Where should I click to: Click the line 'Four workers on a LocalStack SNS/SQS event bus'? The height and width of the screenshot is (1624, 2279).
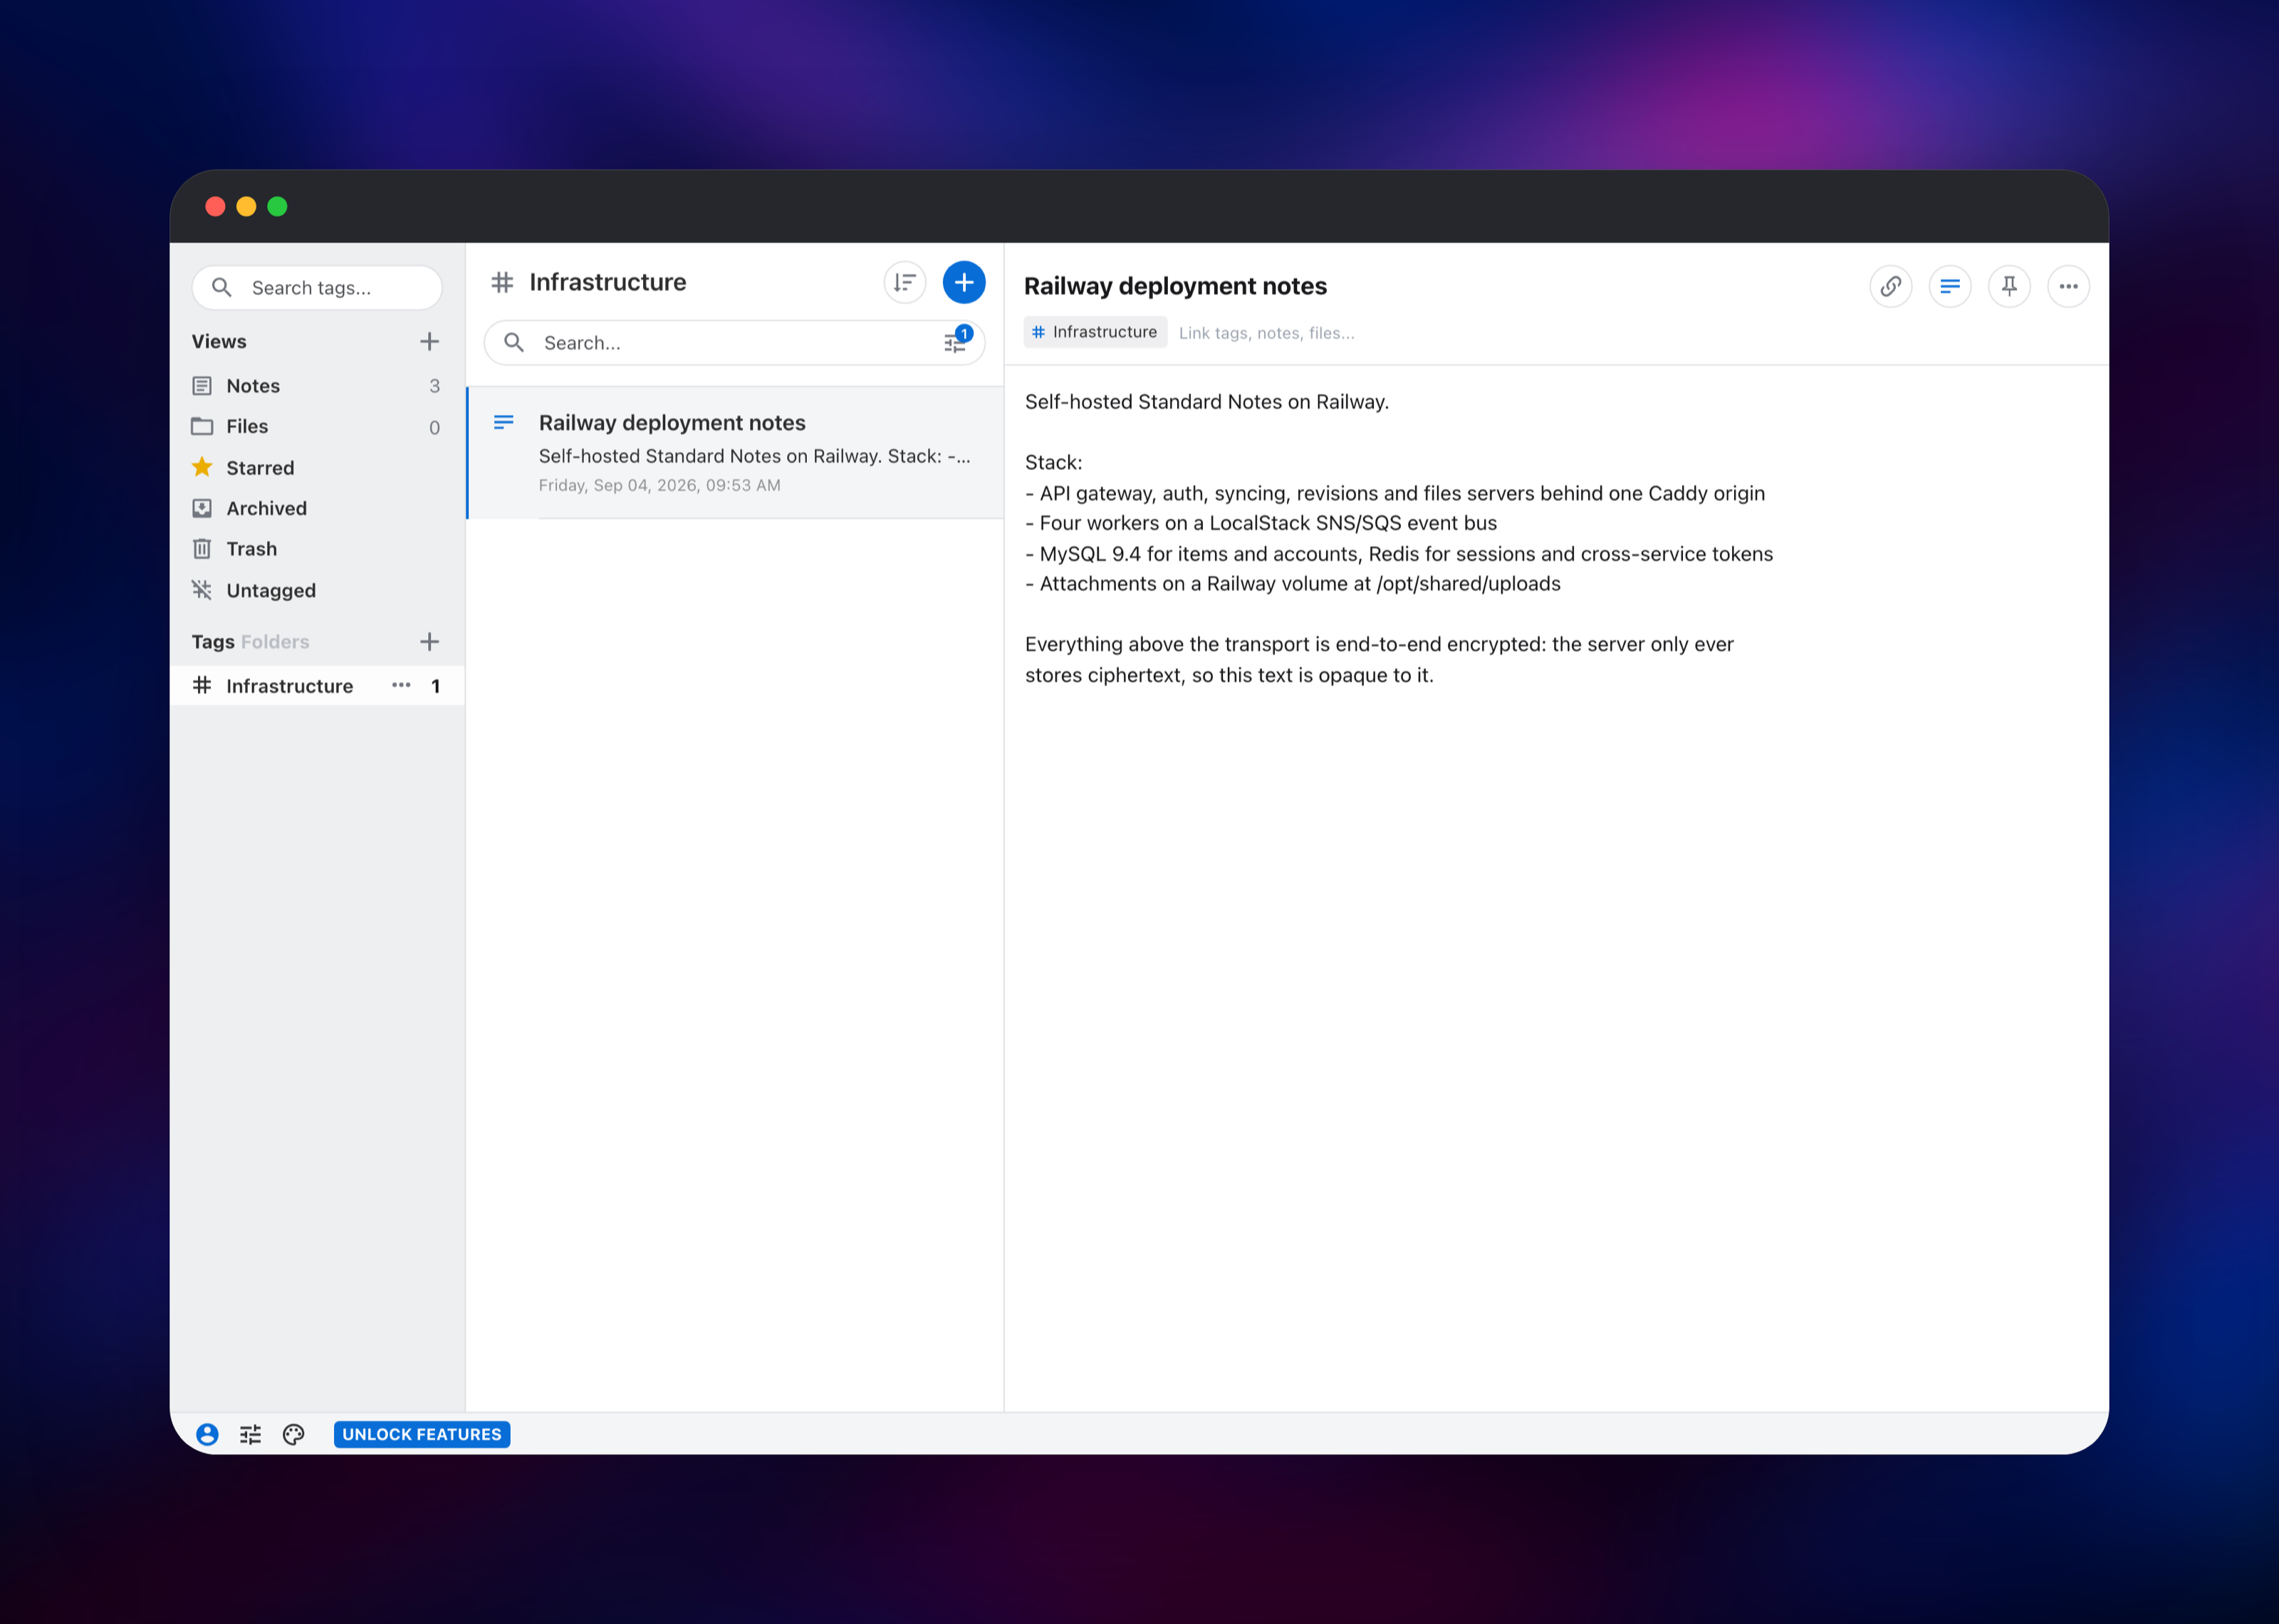click(x=1261, y=523)
